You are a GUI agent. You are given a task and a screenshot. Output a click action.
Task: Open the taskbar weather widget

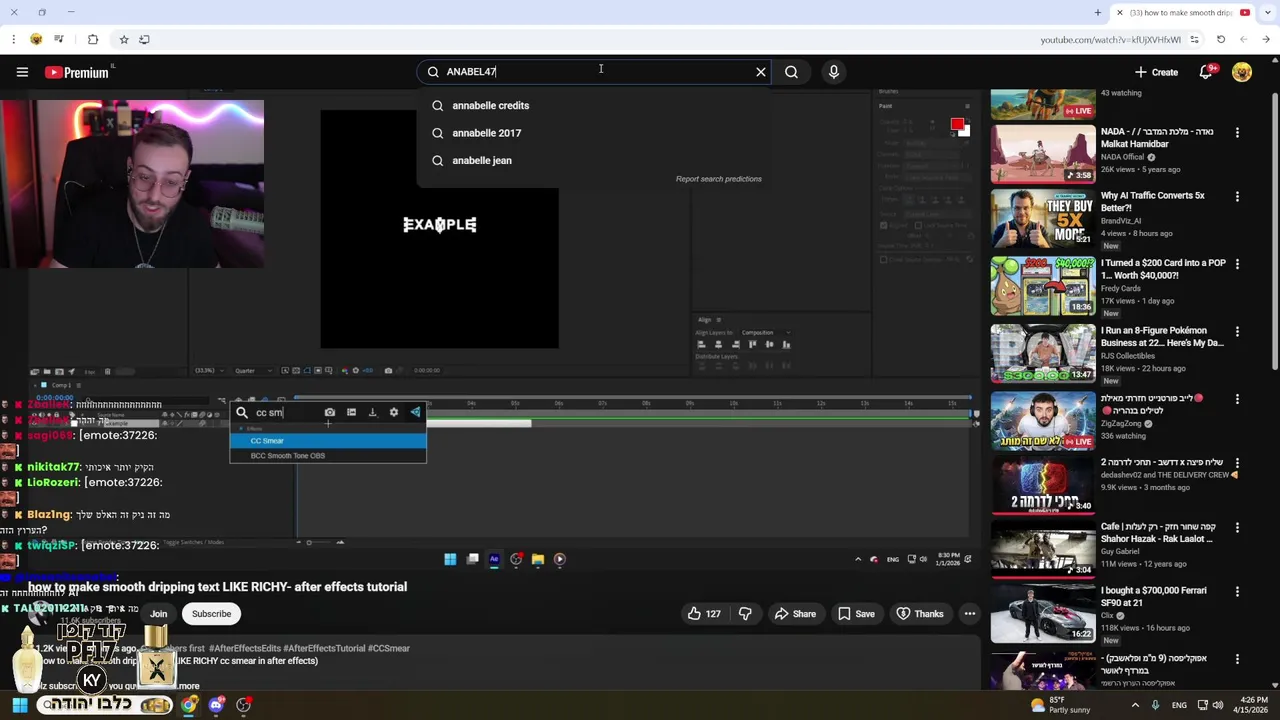[x=1063, y=705]
